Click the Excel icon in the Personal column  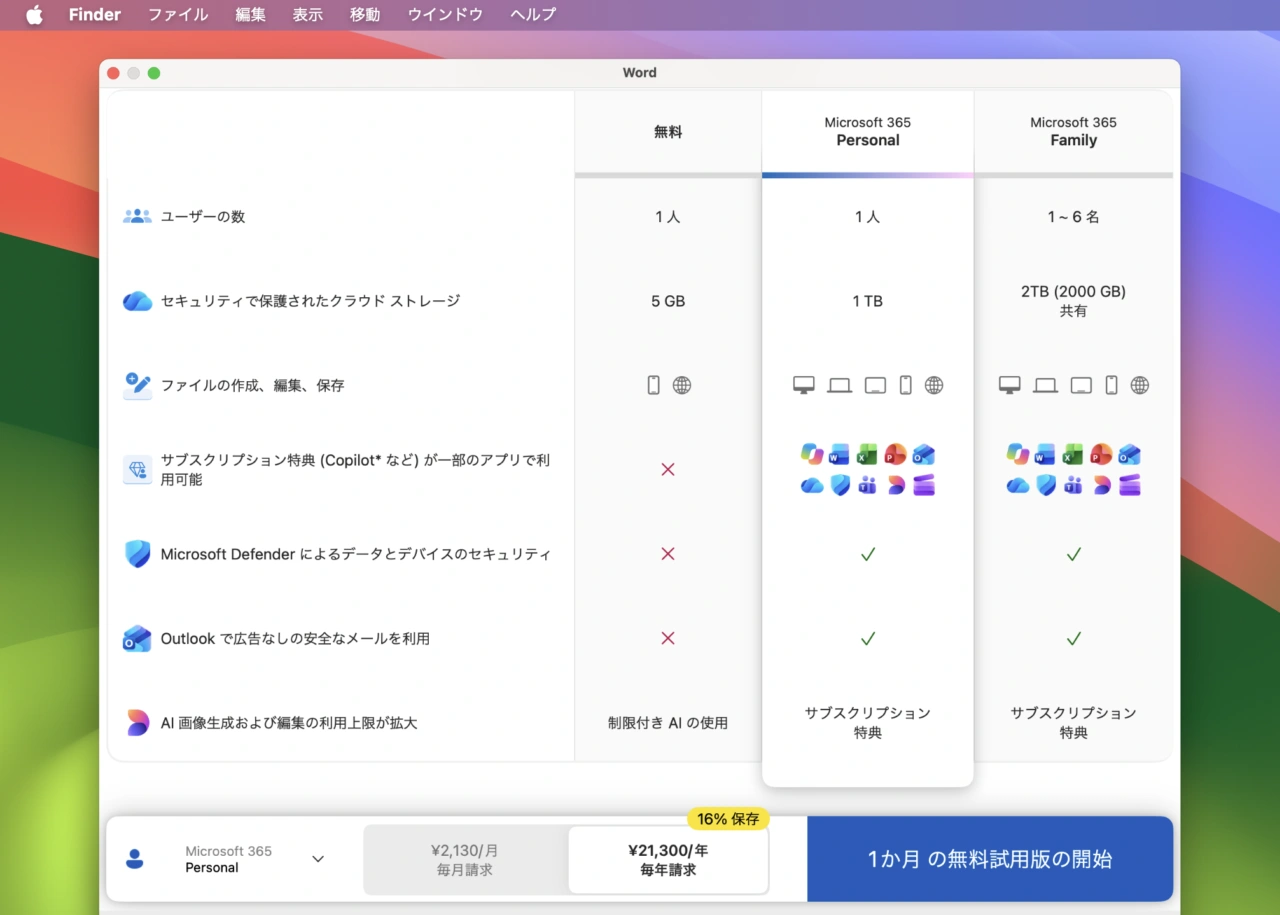tap(868, 454)
